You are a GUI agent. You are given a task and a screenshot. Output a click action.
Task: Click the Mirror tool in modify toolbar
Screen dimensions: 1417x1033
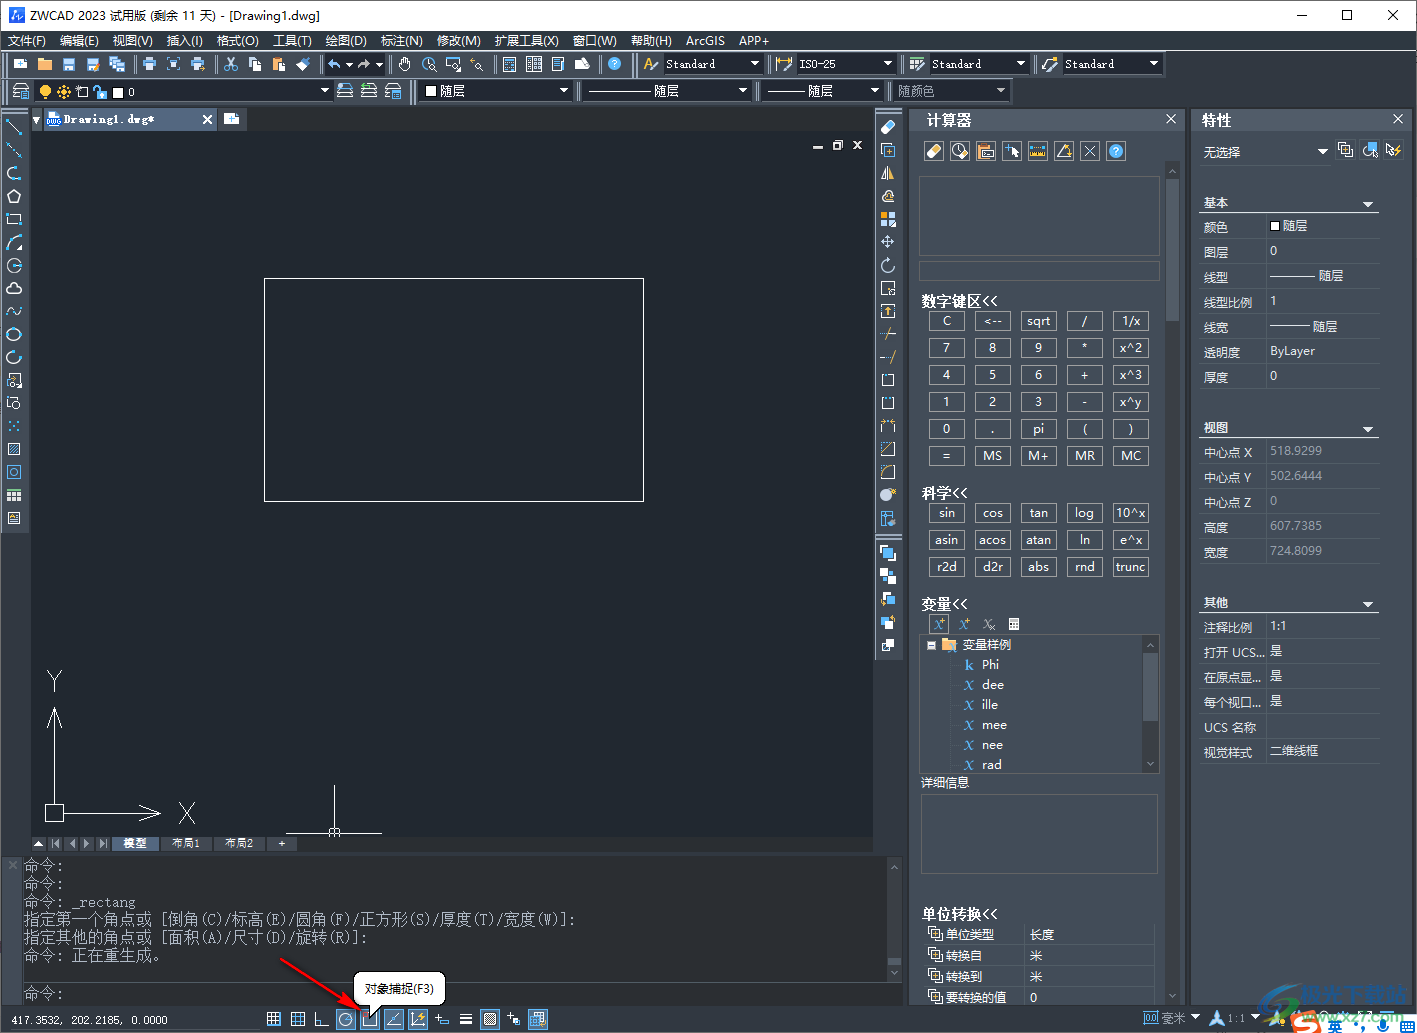click(888, 173)
